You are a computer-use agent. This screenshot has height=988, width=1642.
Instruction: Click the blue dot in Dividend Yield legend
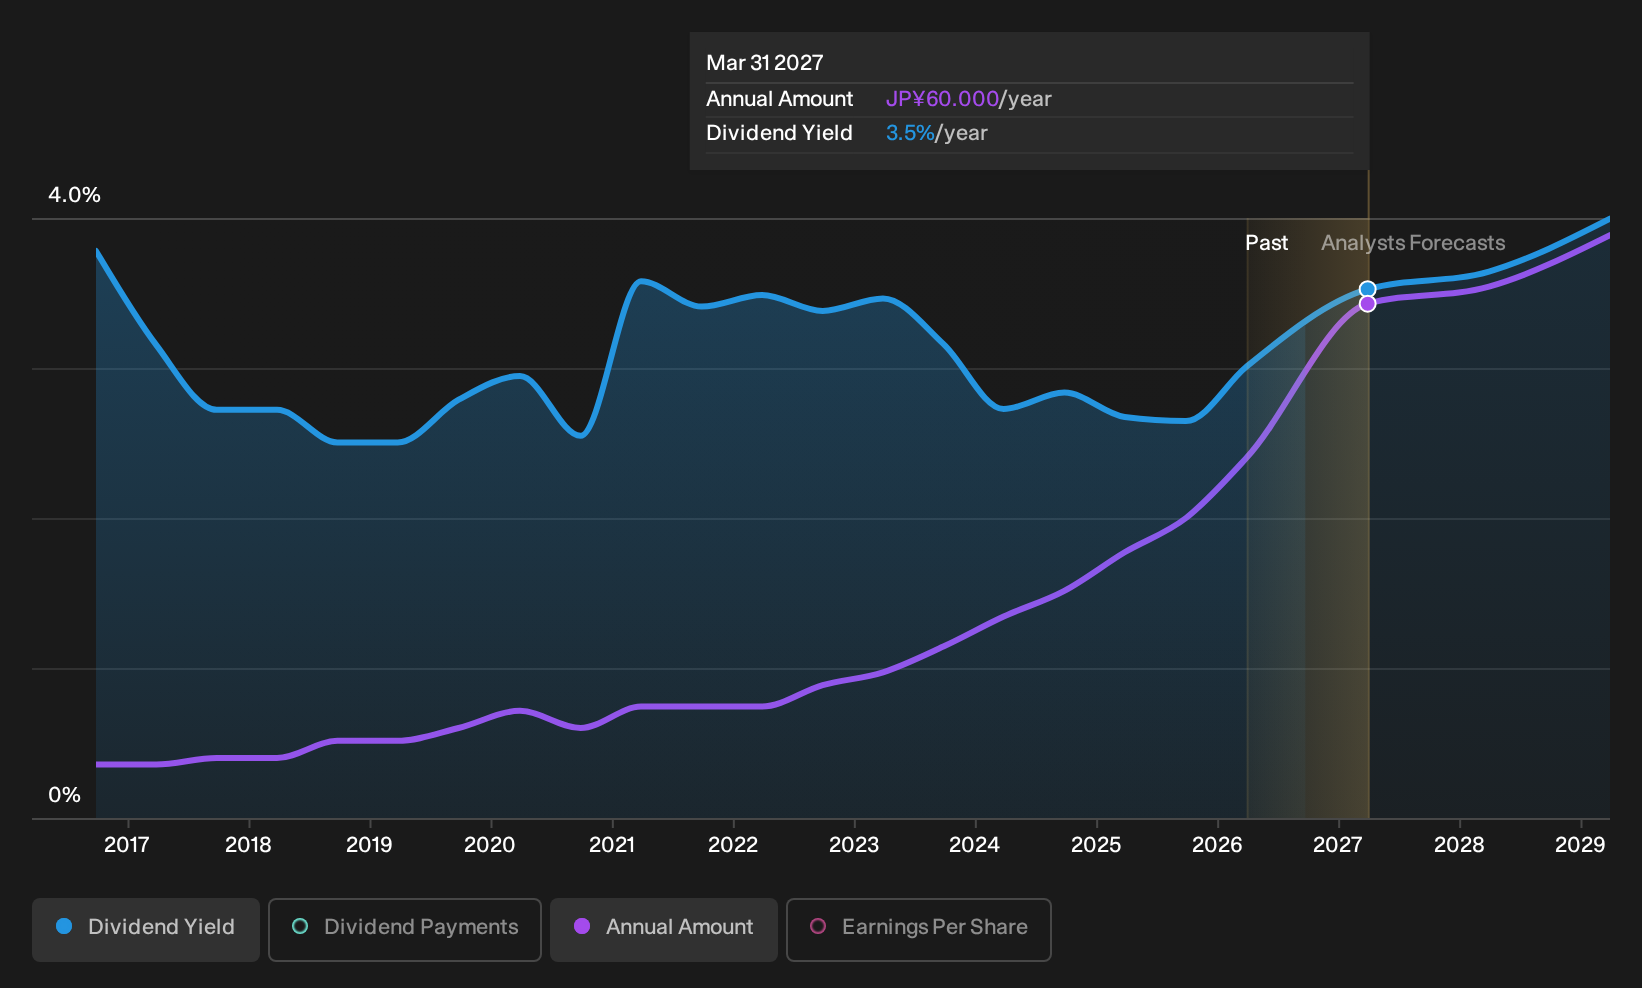[64, 926]
